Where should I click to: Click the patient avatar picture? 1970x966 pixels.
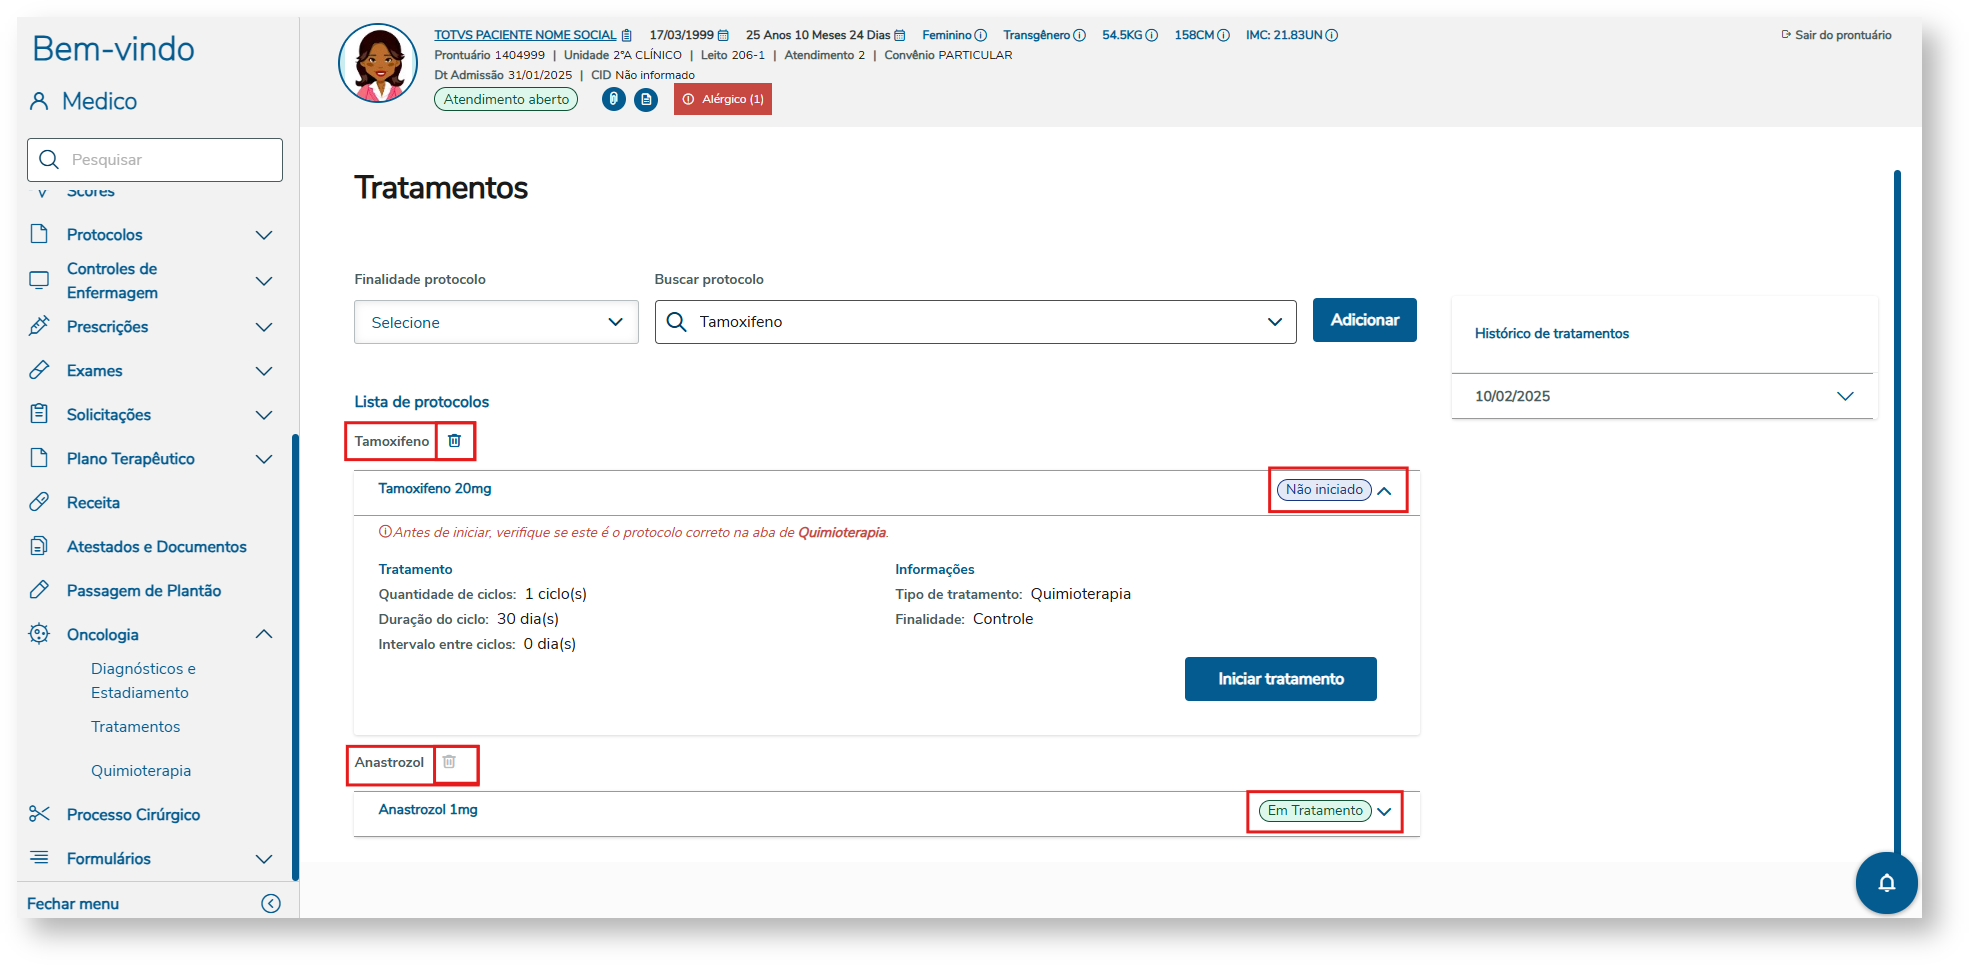pyautogui.click(x=378, y=64)
